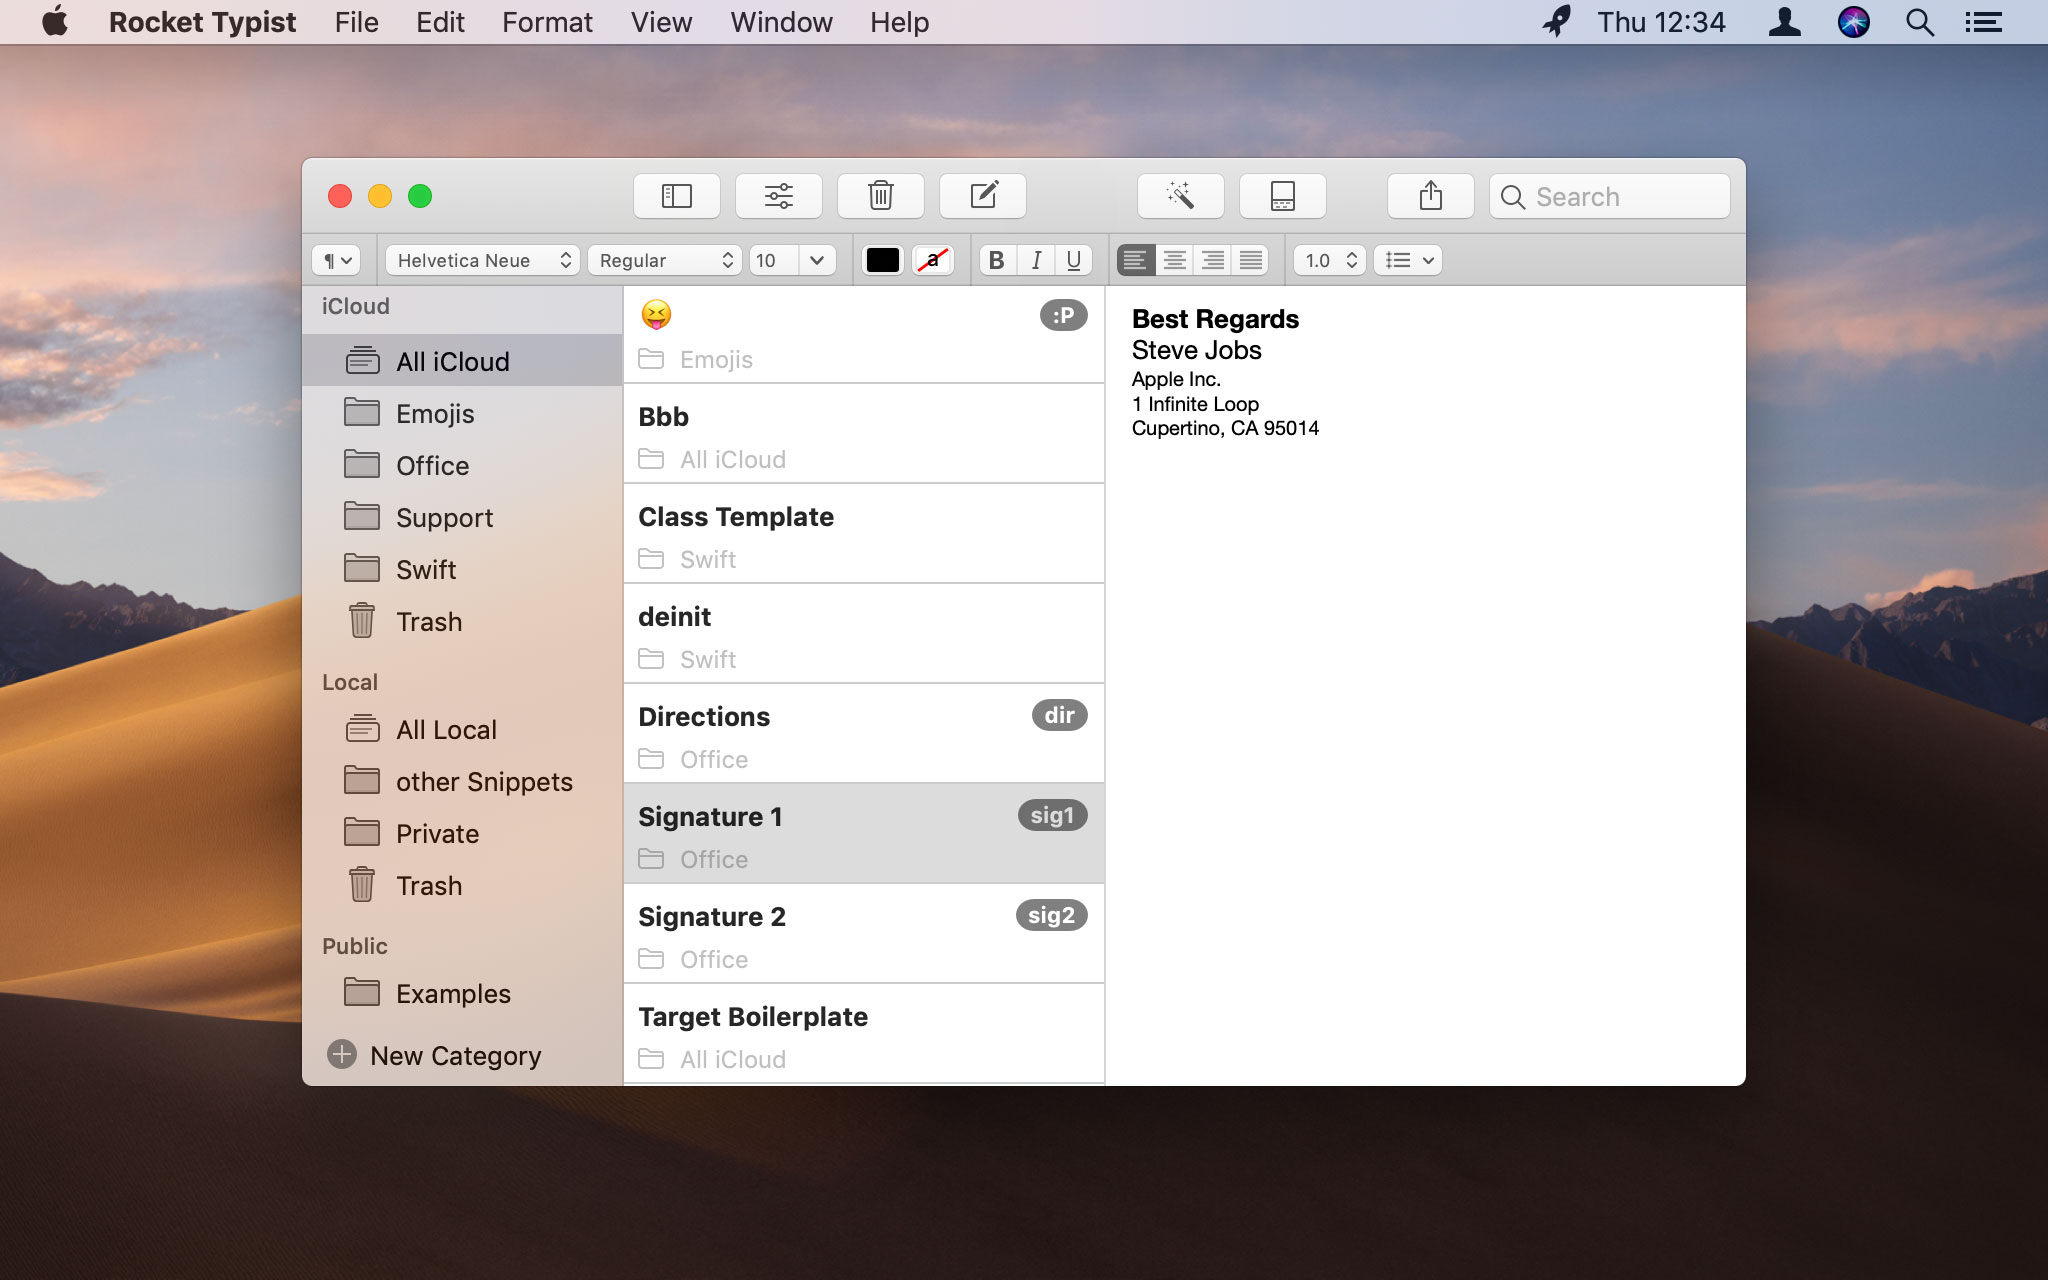Click the Italic formatting icon
The width and height of the screenshot is (2048, 1280).
[1035, 260]
